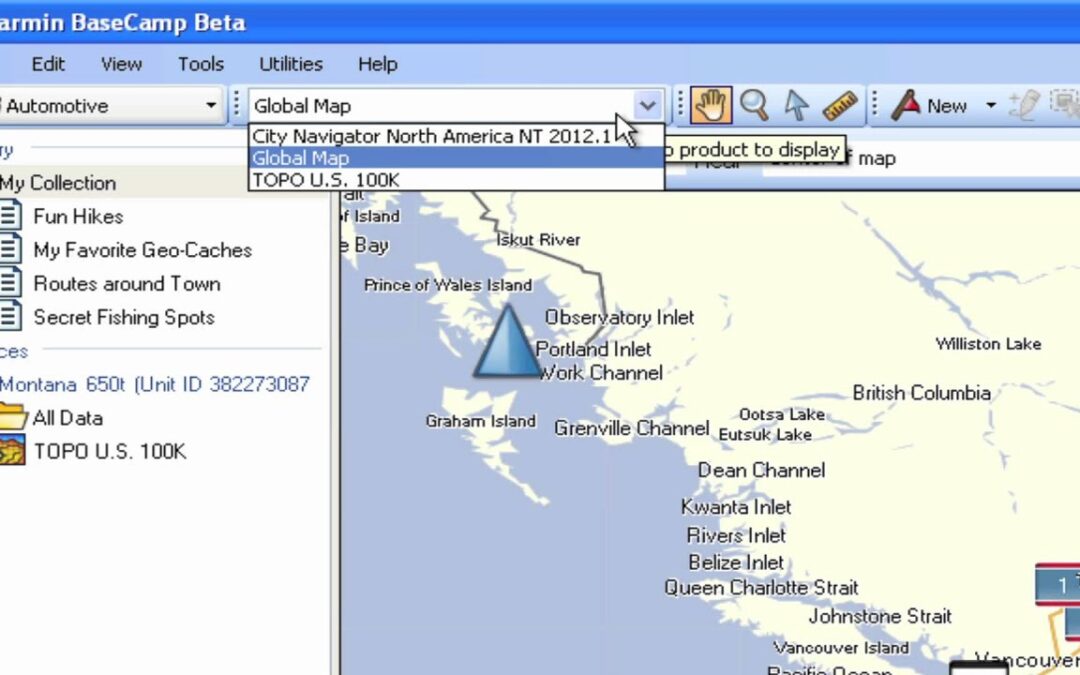
Task: Choose City Navigator North America NT 2012.1
Action: (x=431, y=136)
